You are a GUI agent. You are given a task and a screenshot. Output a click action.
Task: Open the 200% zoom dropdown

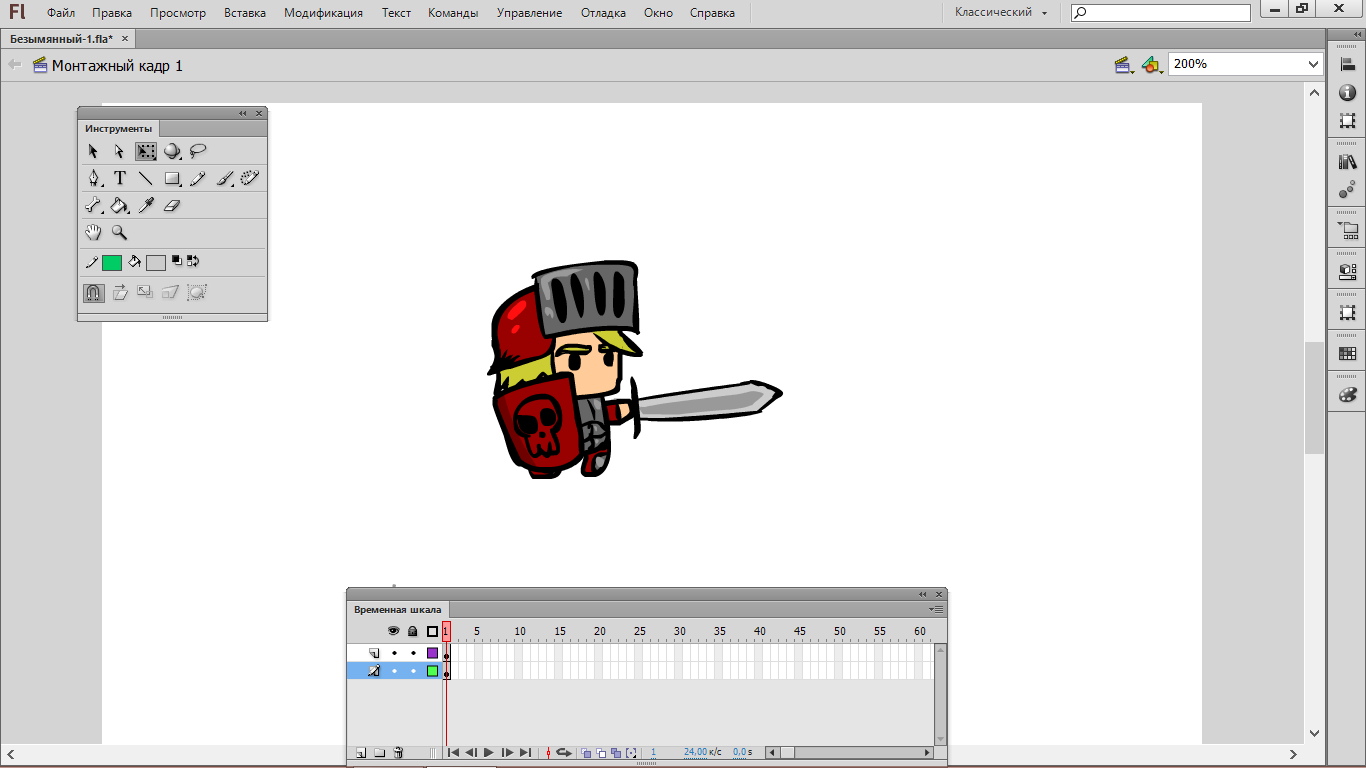click(x=1246, y=63)
